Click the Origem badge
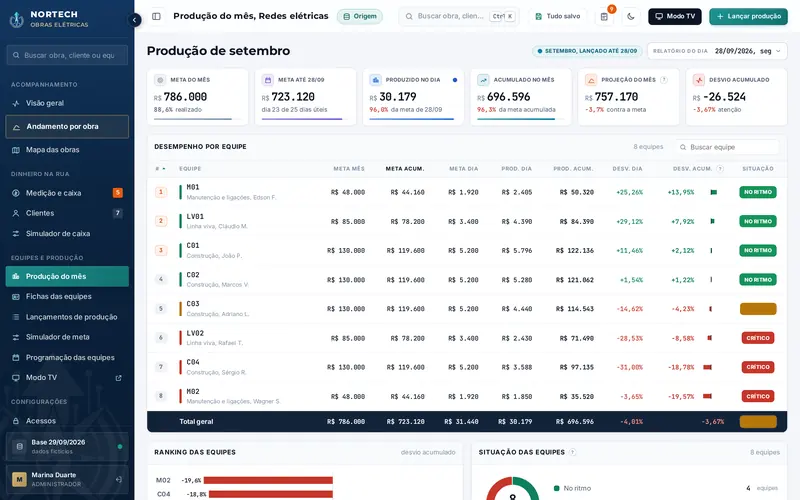Screen dimensions: 800x500 360,16
